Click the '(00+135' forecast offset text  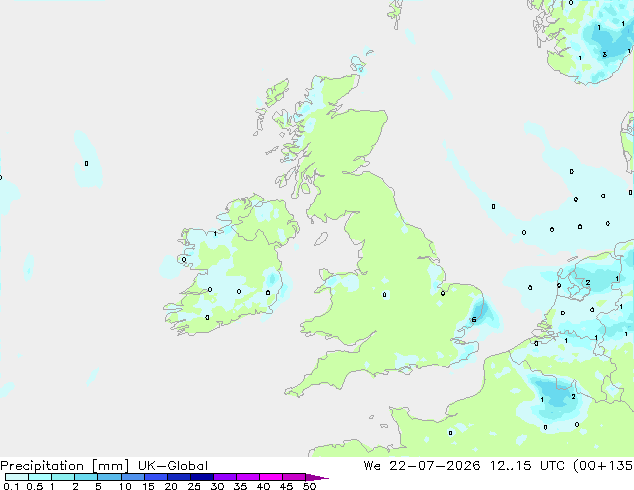603,466
